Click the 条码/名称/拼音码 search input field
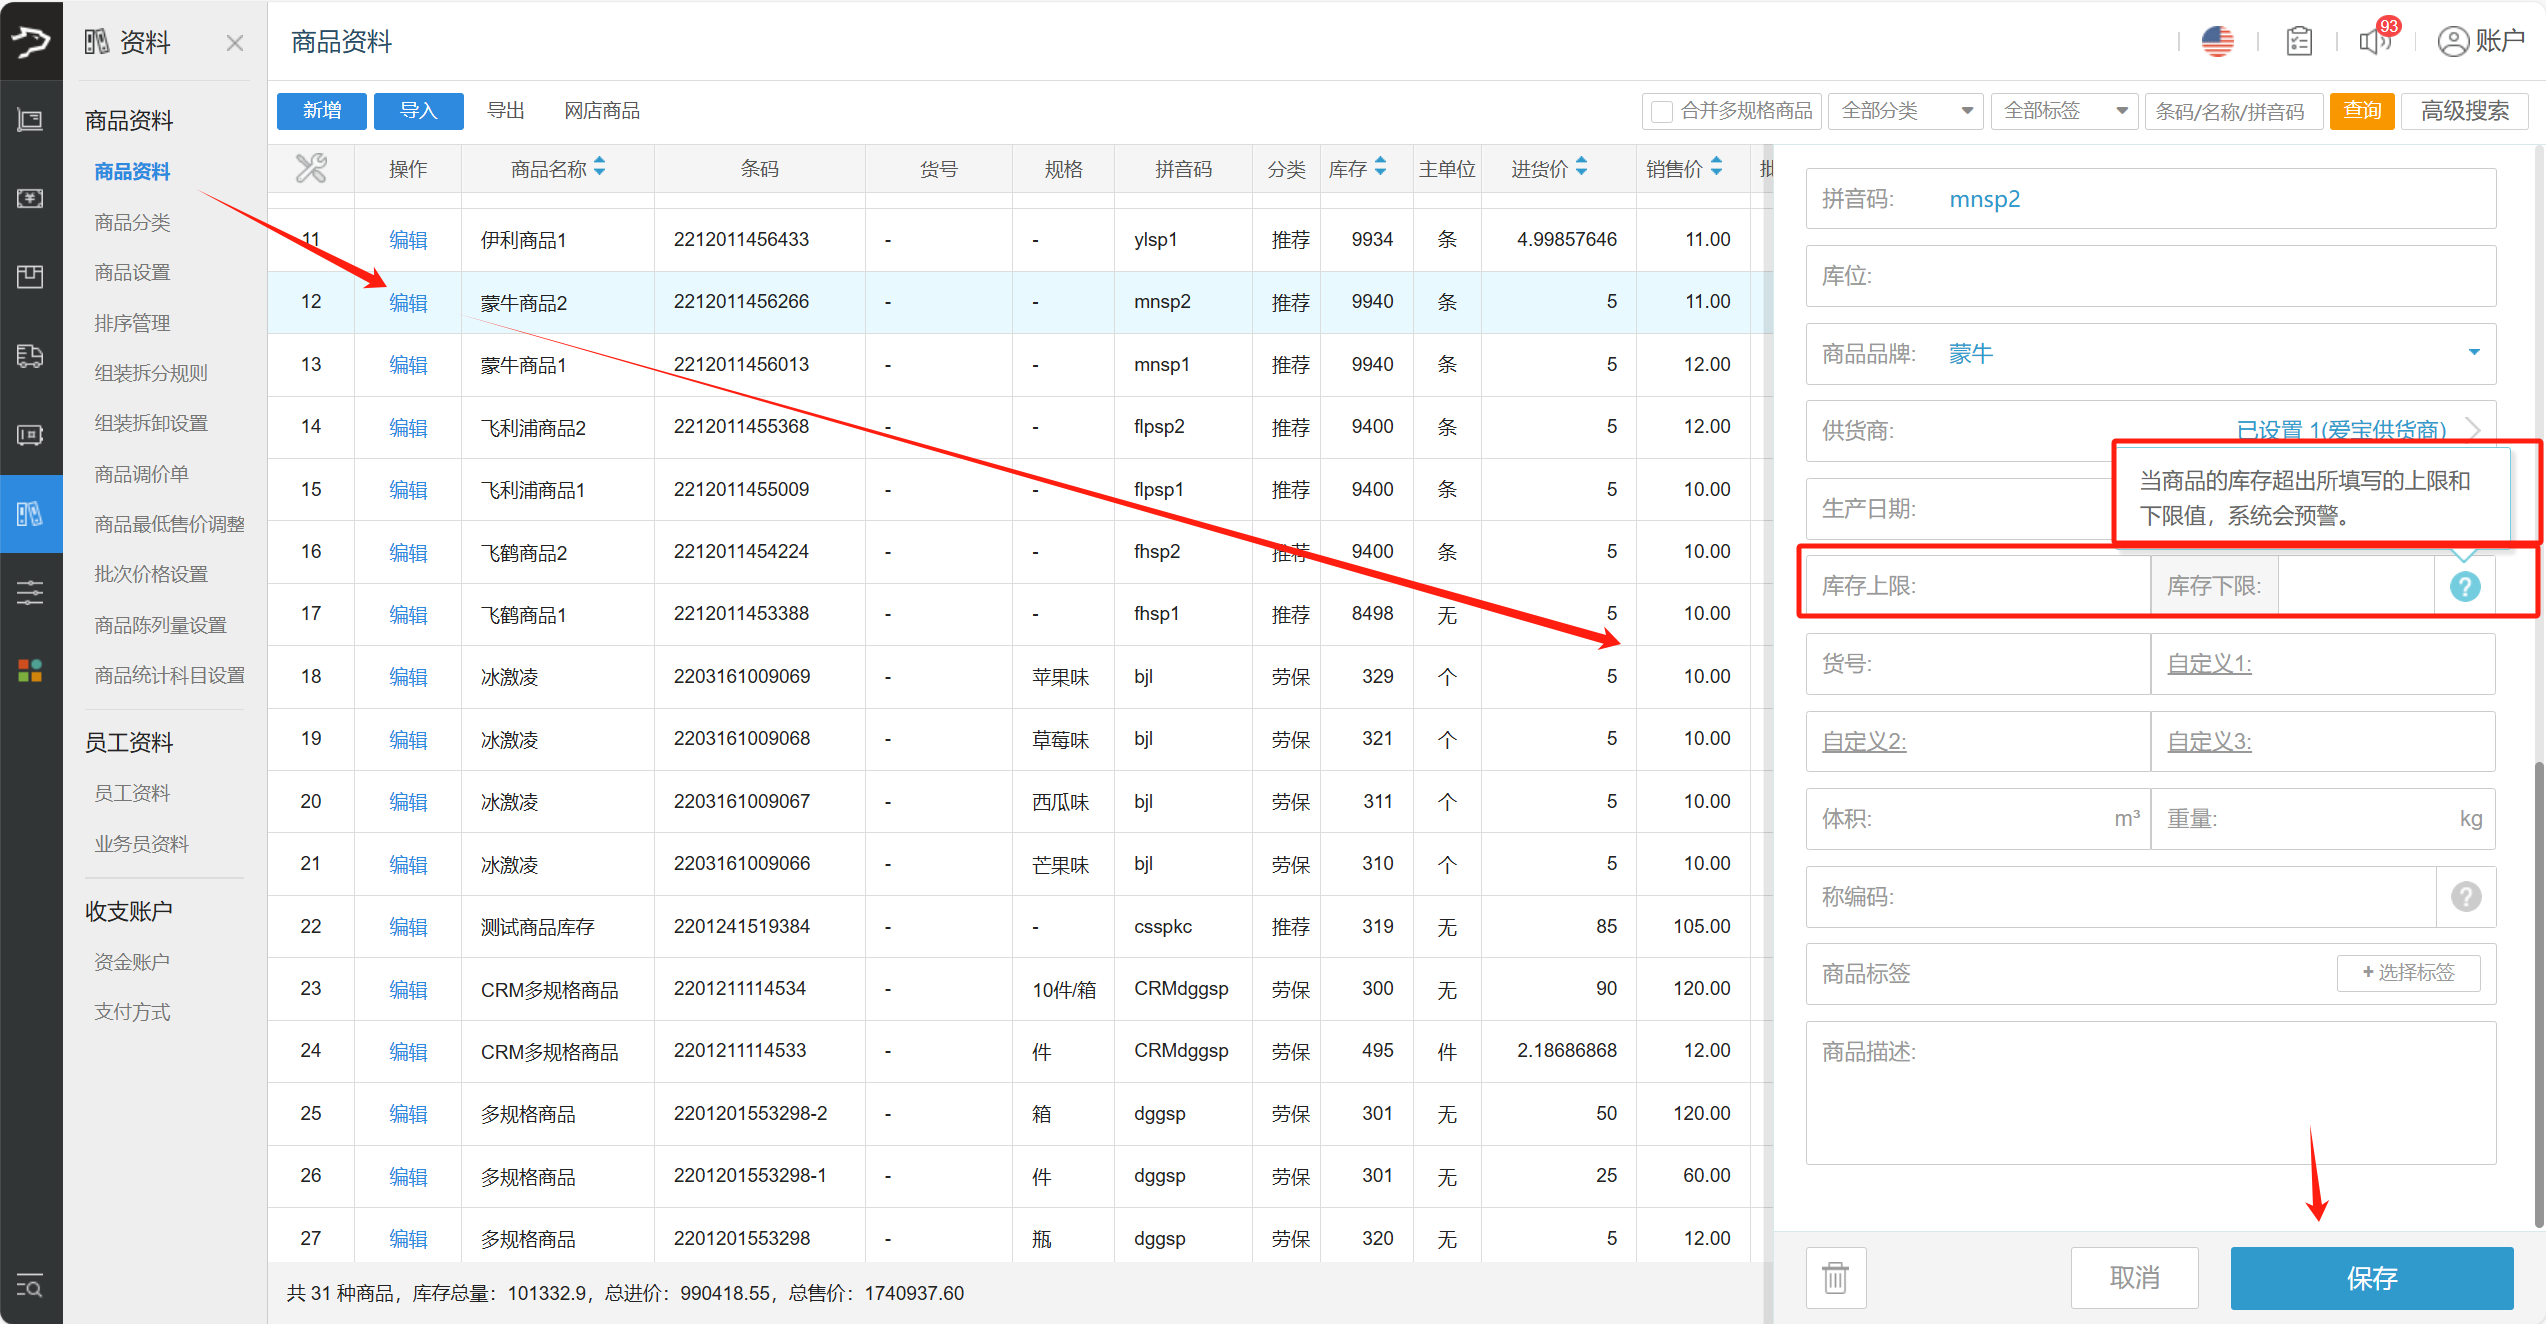The width and height of the screenshot is (2546, 1324). point(2233,111)
